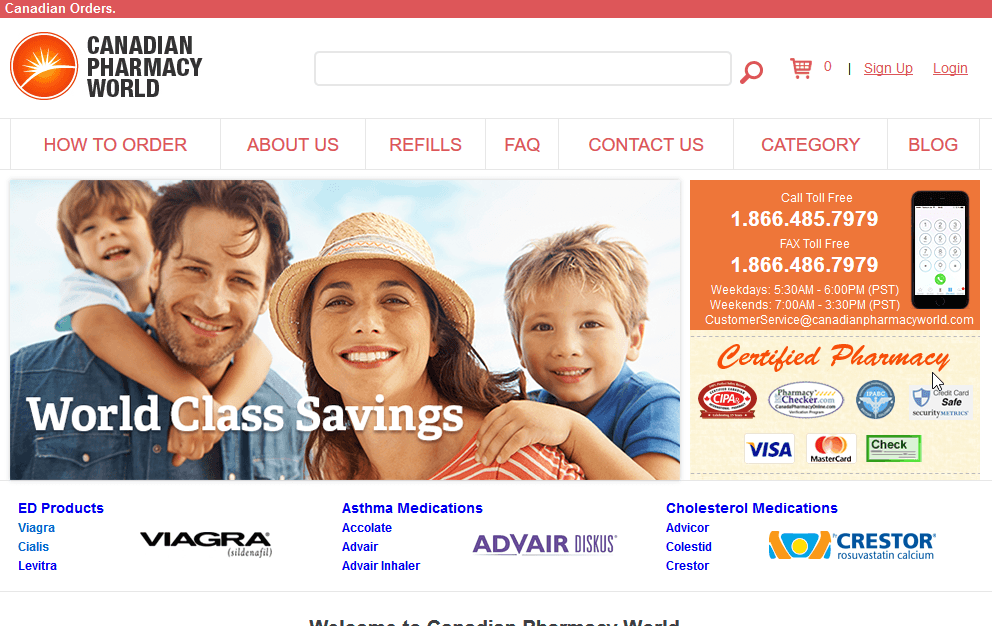
Task: Click the Canadian Pharmacy World sun logo
Action: 44,66
